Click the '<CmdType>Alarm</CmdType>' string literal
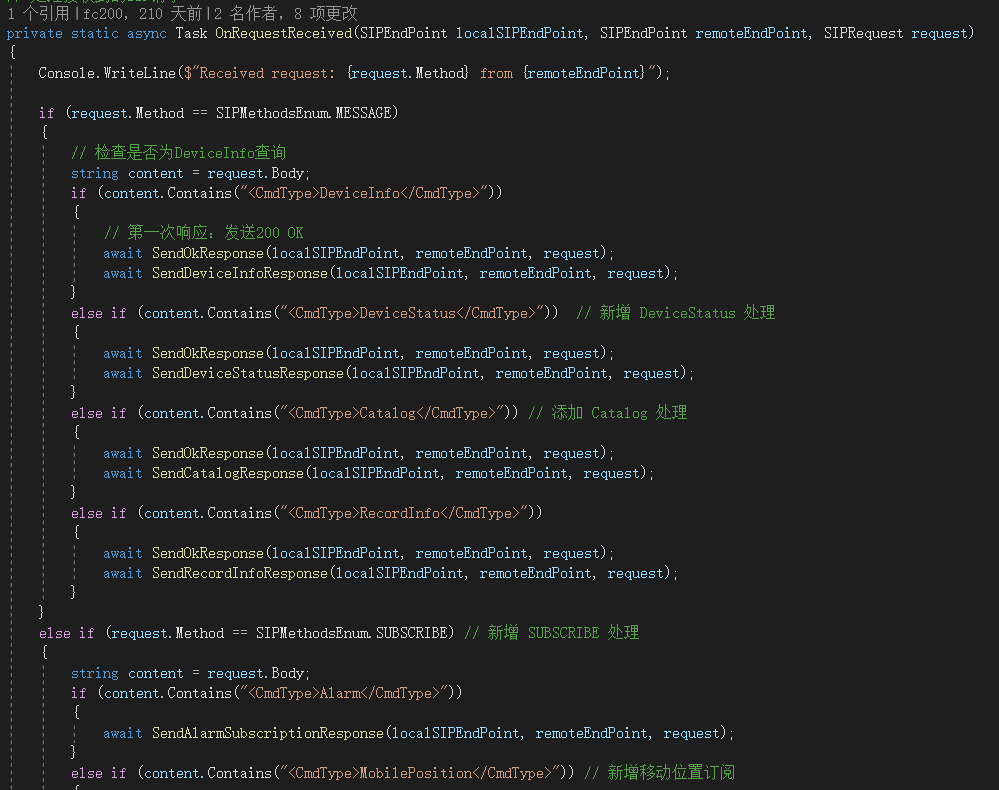This screenshot has height=790, width=999. pyautogui.click(x=344, y=693)
